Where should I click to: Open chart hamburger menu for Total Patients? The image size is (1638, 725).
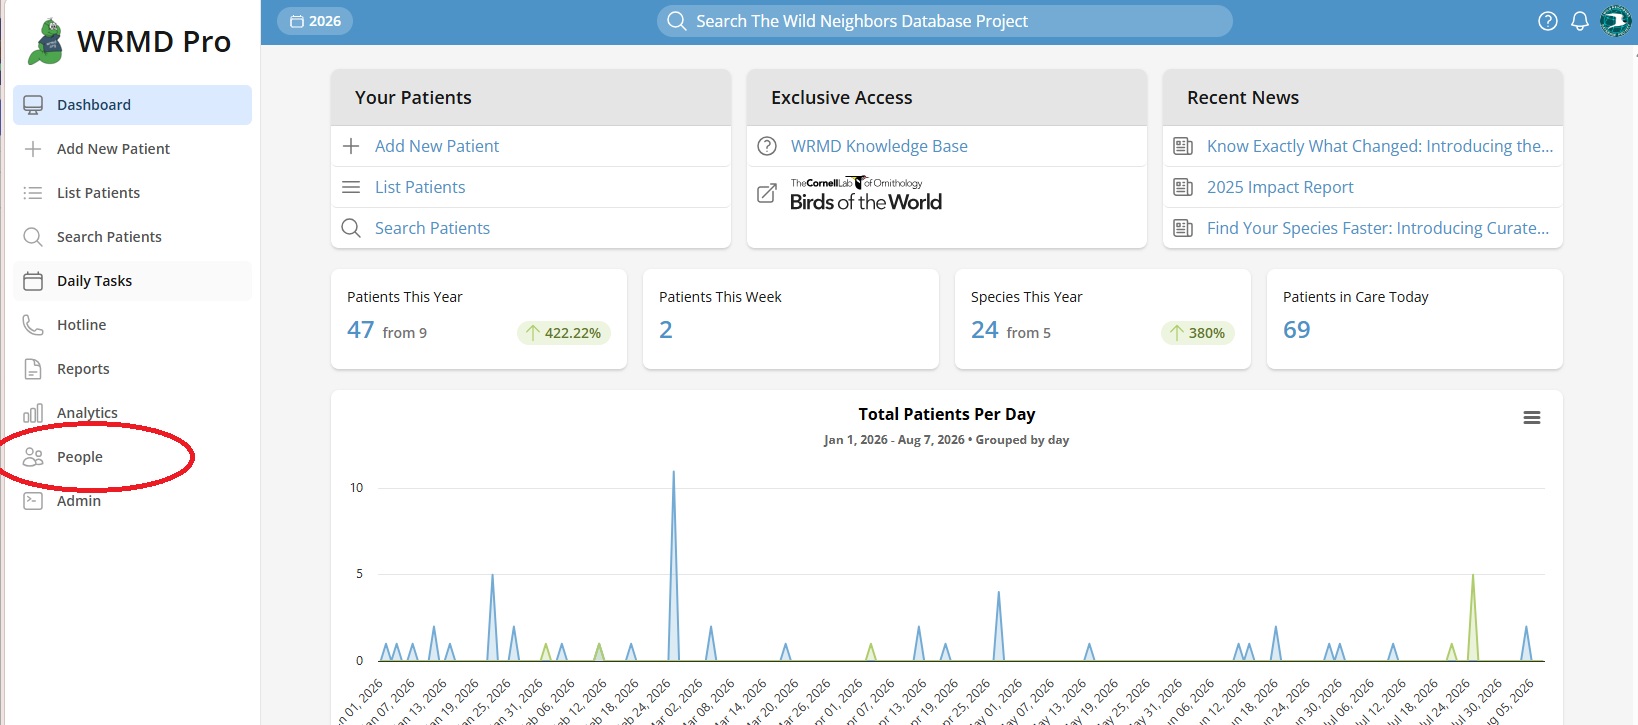coord(1531,418)
